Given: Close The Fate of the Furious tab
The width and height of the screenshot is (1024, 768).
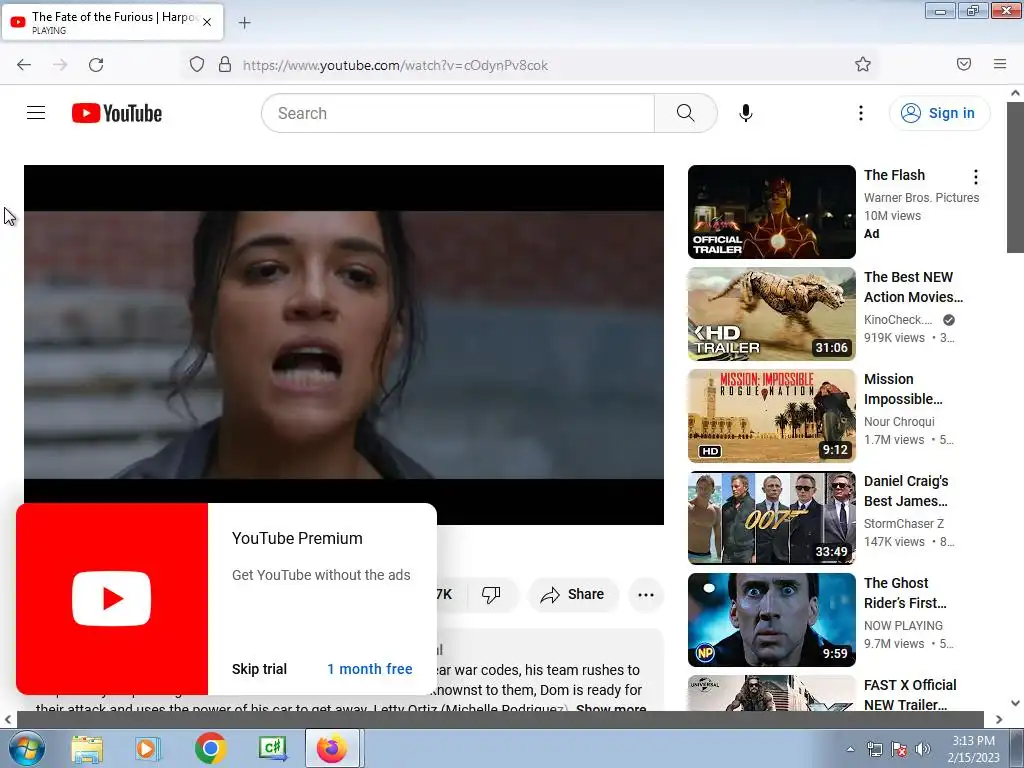Looking at the screenshot, I should tap(207, 22).
